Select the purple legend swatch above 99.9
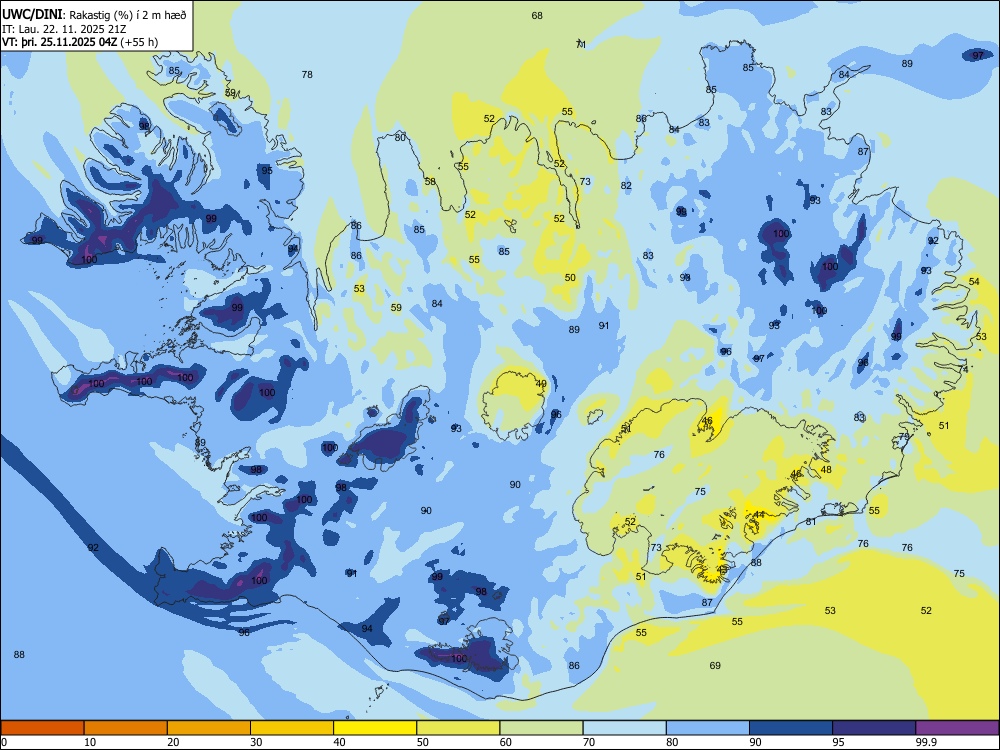This screenshot has width=1000, height=750. [957, 728]
